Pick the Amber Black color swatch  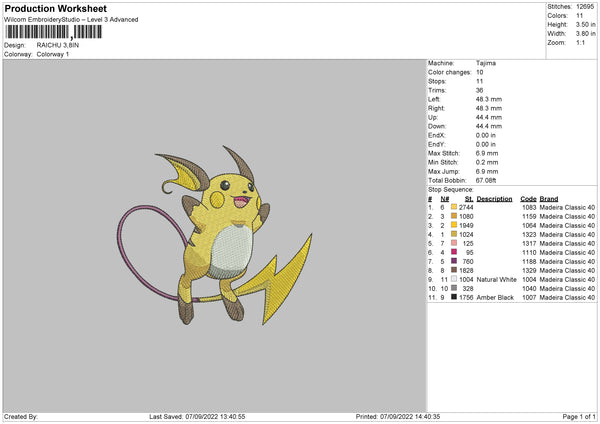tap(454, 297)
